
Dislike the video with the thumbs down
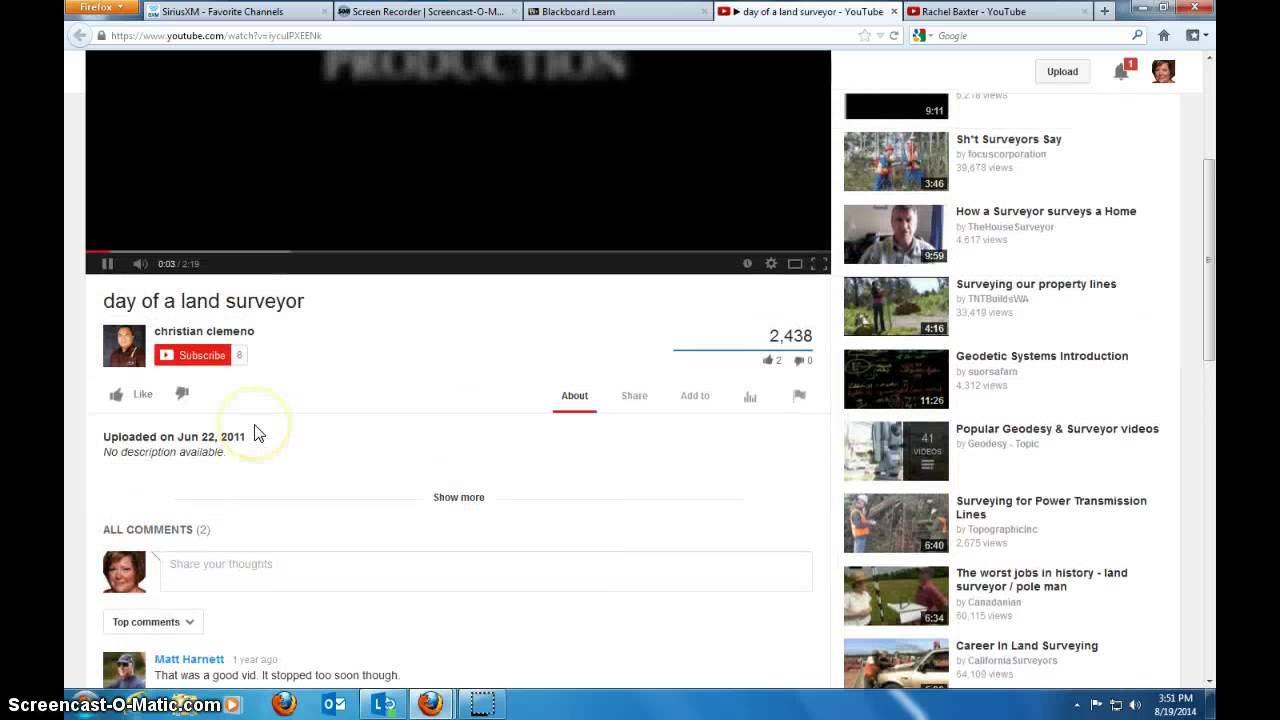(x=182, y=394)
